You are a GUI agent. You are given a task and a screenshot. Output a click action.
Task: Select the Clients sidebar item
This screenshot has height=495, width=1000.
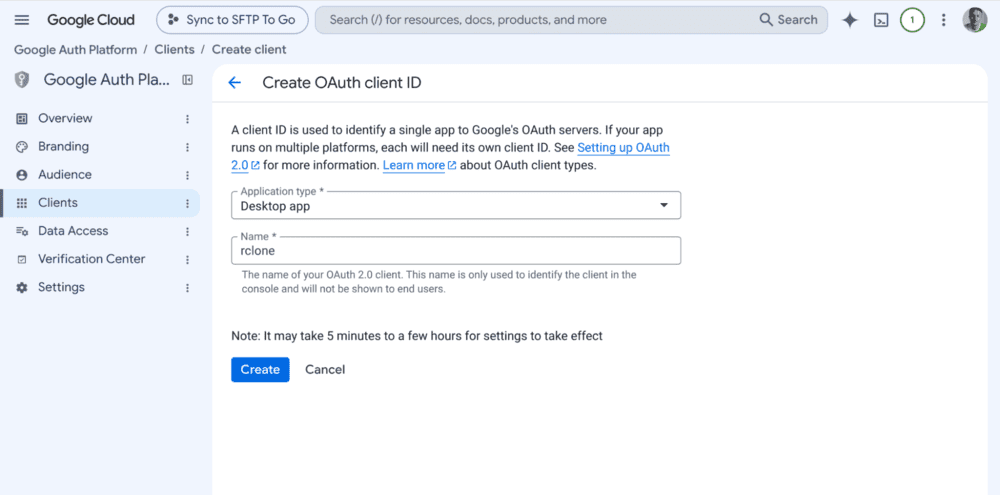(x=99, y=203)
